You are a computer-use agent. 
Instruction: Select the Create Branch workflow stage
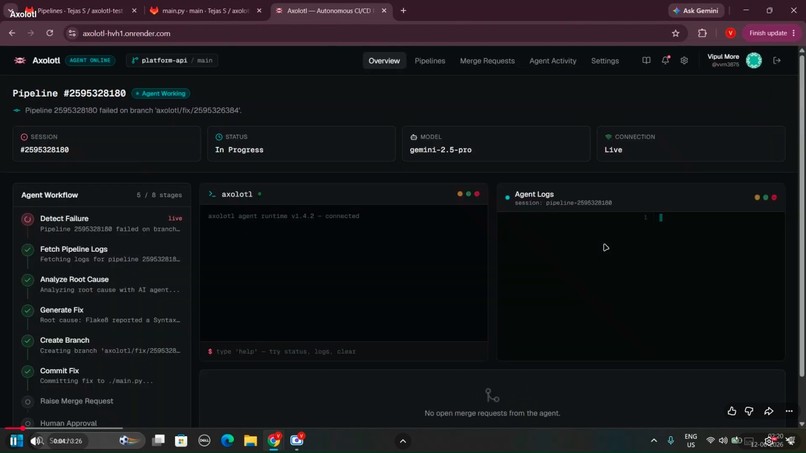(102, 345)
